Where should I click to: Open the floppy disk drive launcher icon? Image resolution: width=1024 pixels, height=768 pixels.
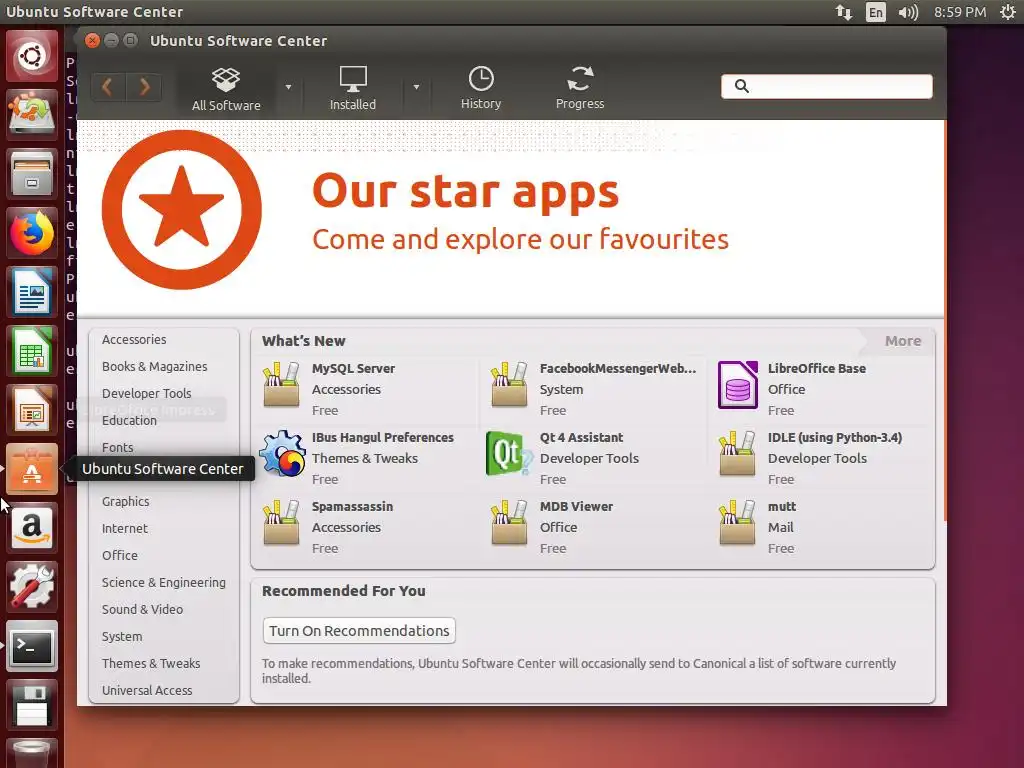coord(32,705)
